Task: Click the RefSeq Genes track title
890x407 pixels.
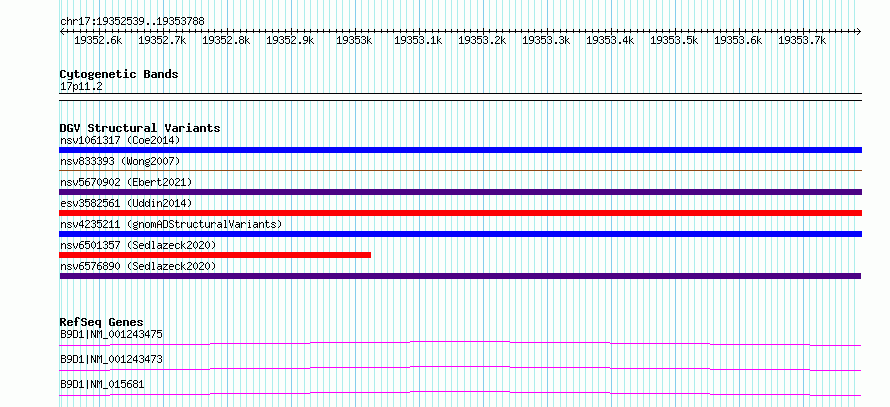Action: [x=102, y=322]
